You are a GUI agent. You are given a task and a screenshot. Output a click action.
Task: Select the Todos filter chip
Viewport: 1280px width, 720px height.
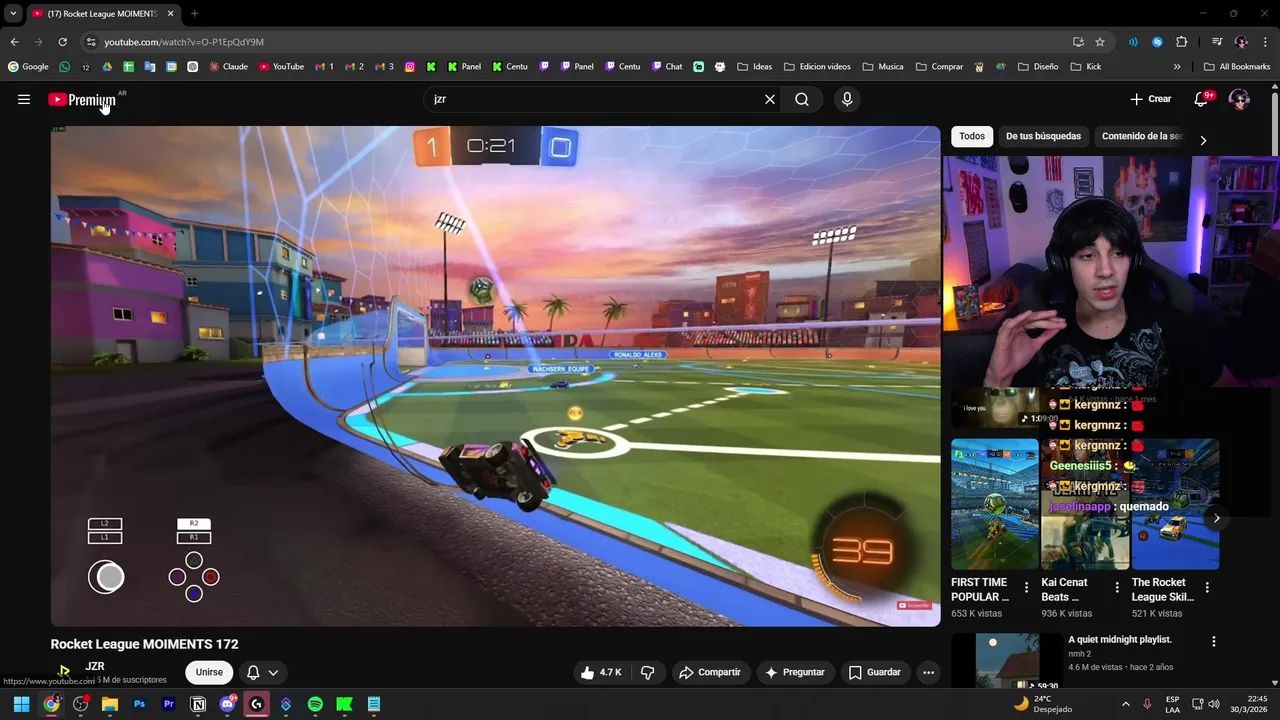point(972,136)
